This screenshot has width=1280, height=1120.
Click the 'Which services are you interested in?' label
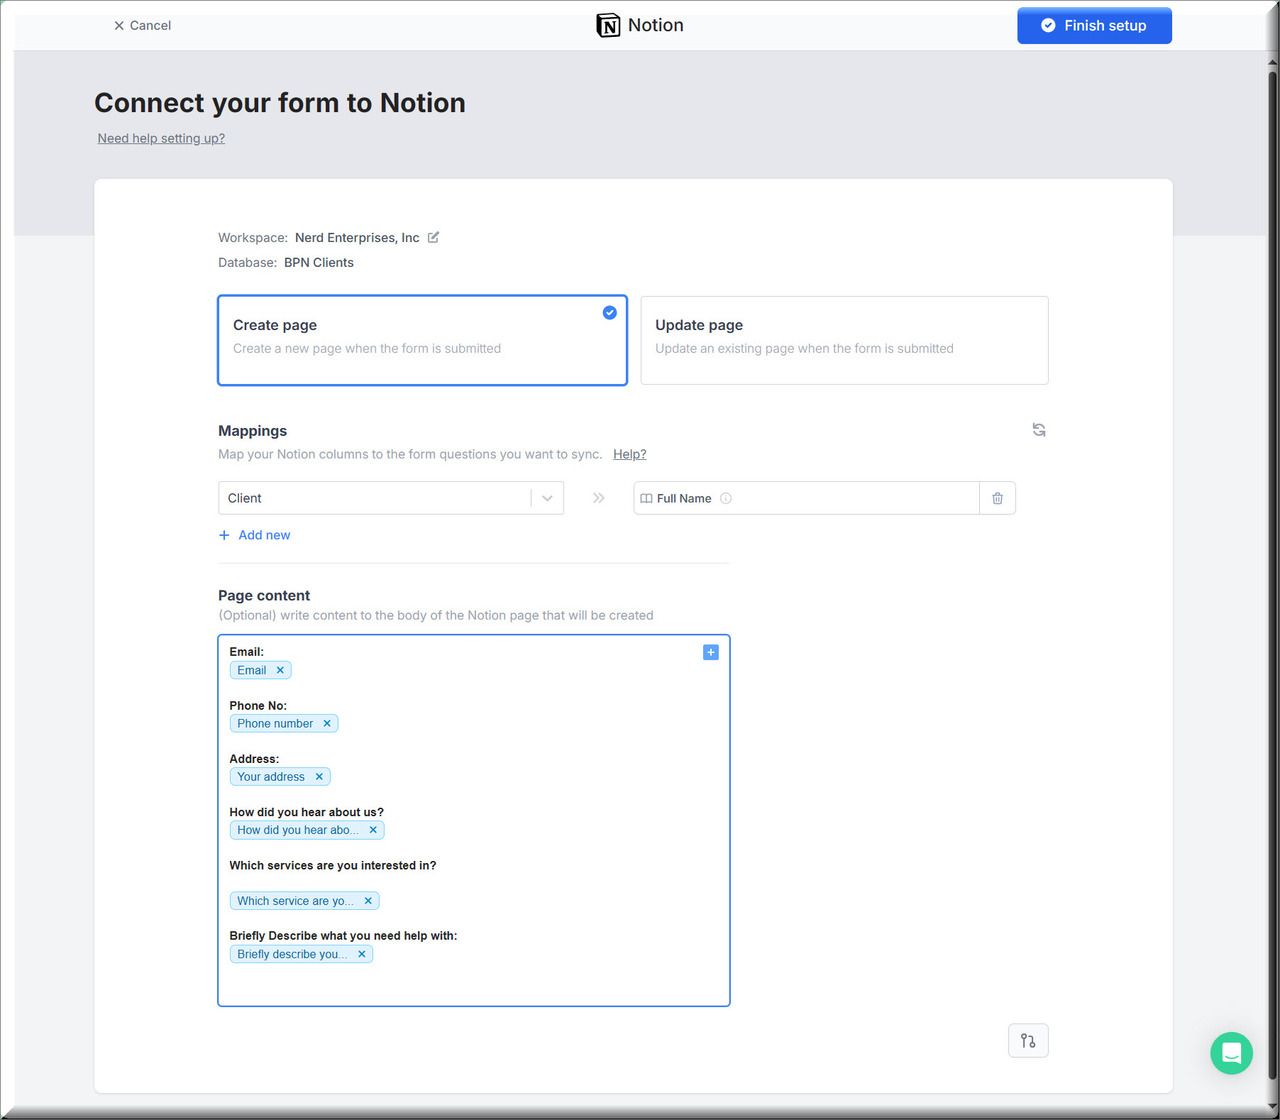[x=332, y=865]
